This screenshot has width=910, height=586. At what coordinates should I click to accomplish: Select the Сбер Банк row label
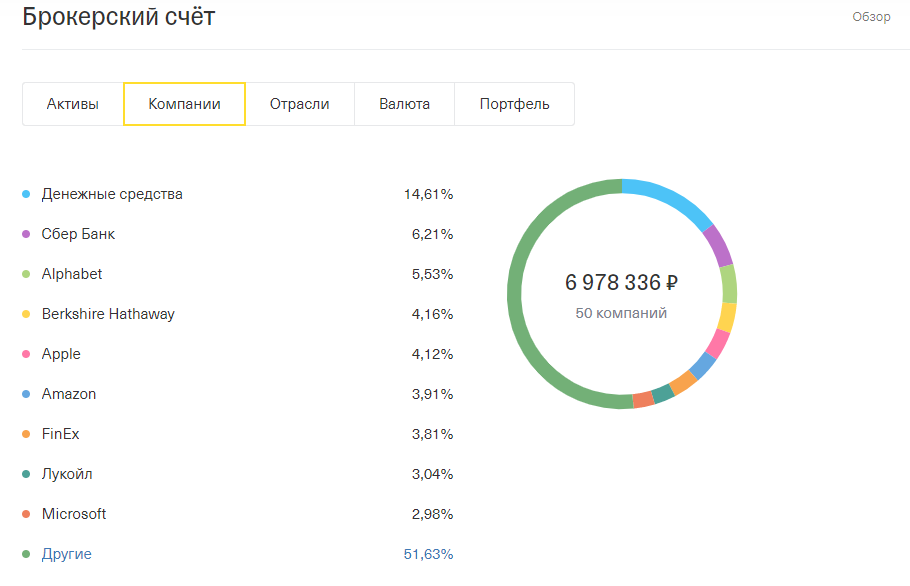(x=78, y=234)
